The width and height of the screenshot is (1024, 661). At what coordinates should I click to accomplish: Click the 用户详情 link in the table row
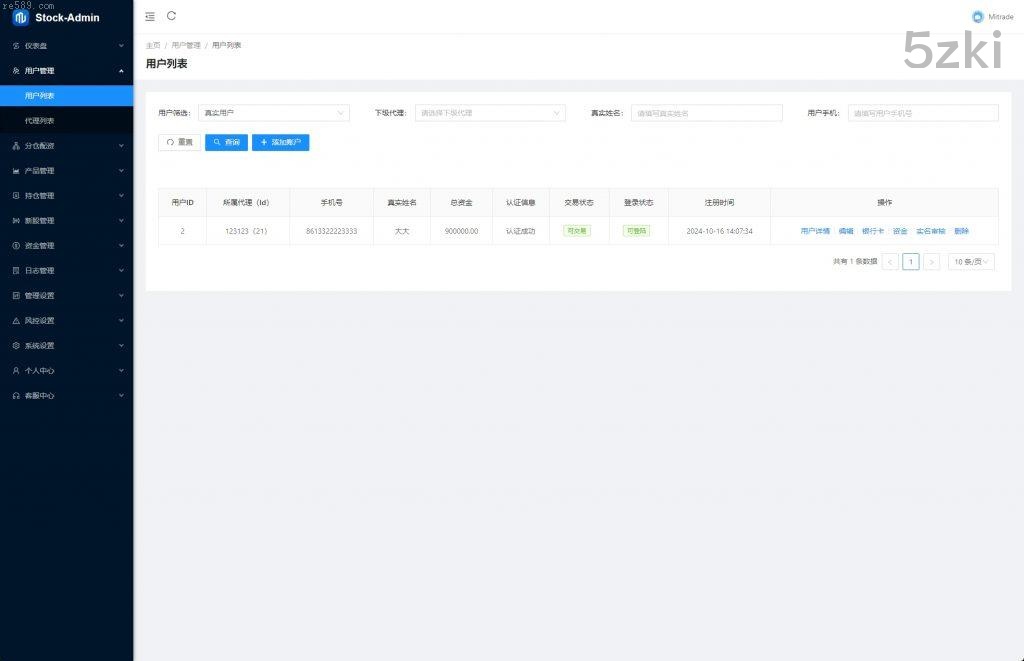click(x=815, y=231)
